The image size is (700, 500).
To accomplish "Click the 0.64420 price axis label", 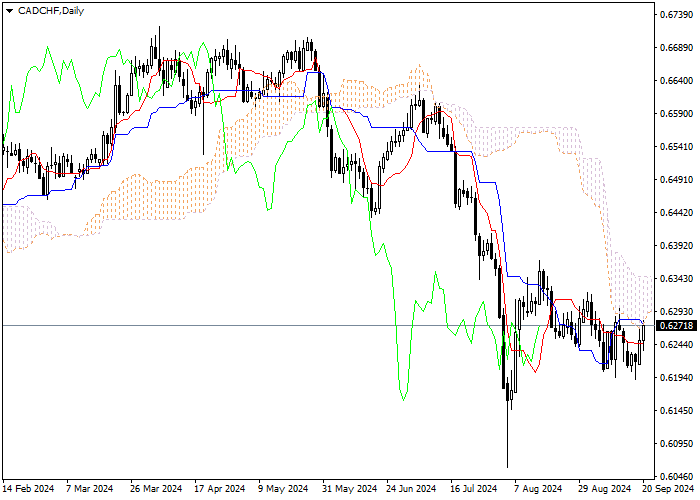I will pos(676,213).
